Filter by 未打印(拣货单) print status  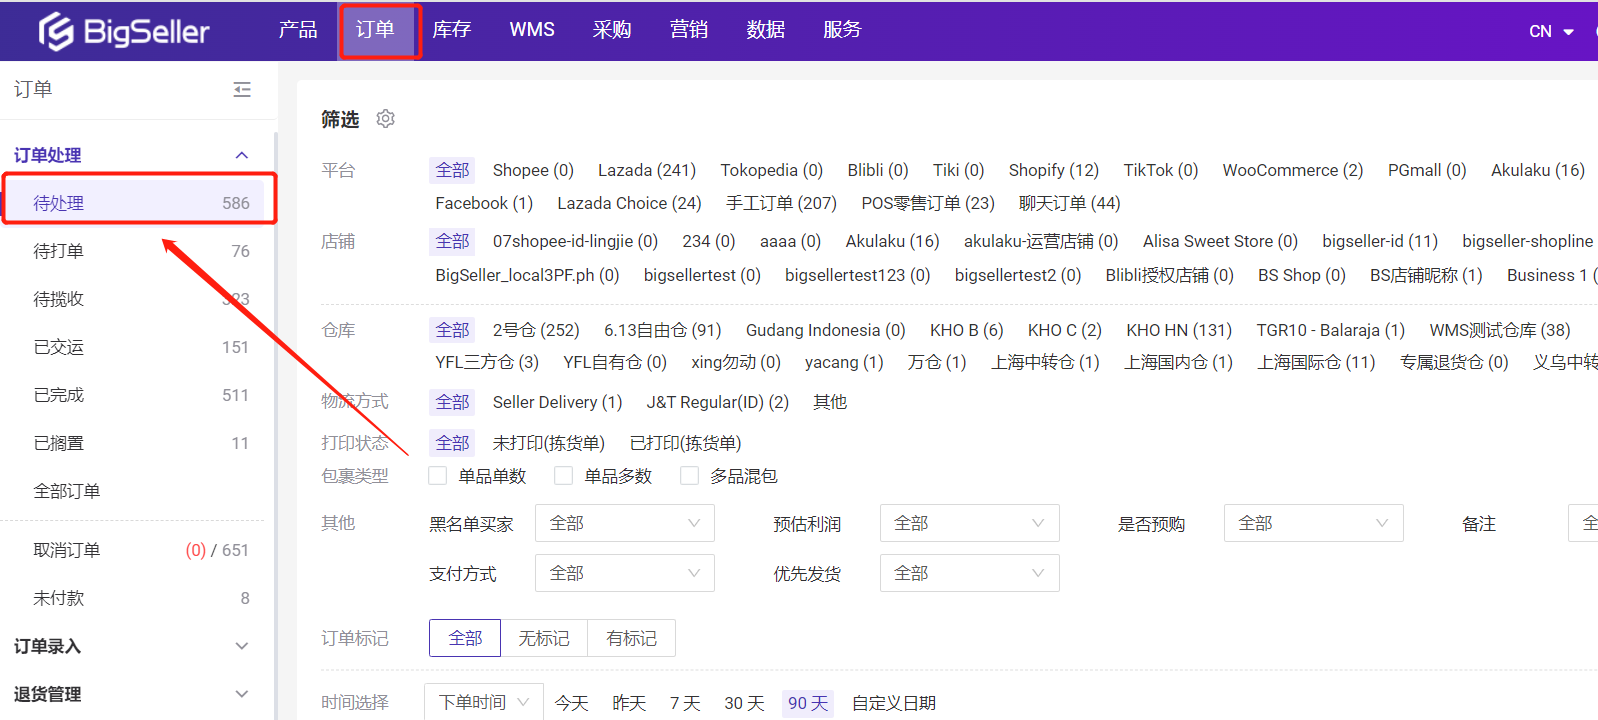click(x=549, y=443)
